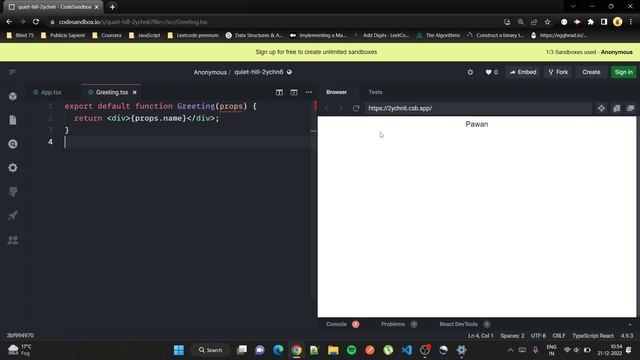Open the Search icon in the sidebar
640x360 pixels.
click(x=13, y=144)
